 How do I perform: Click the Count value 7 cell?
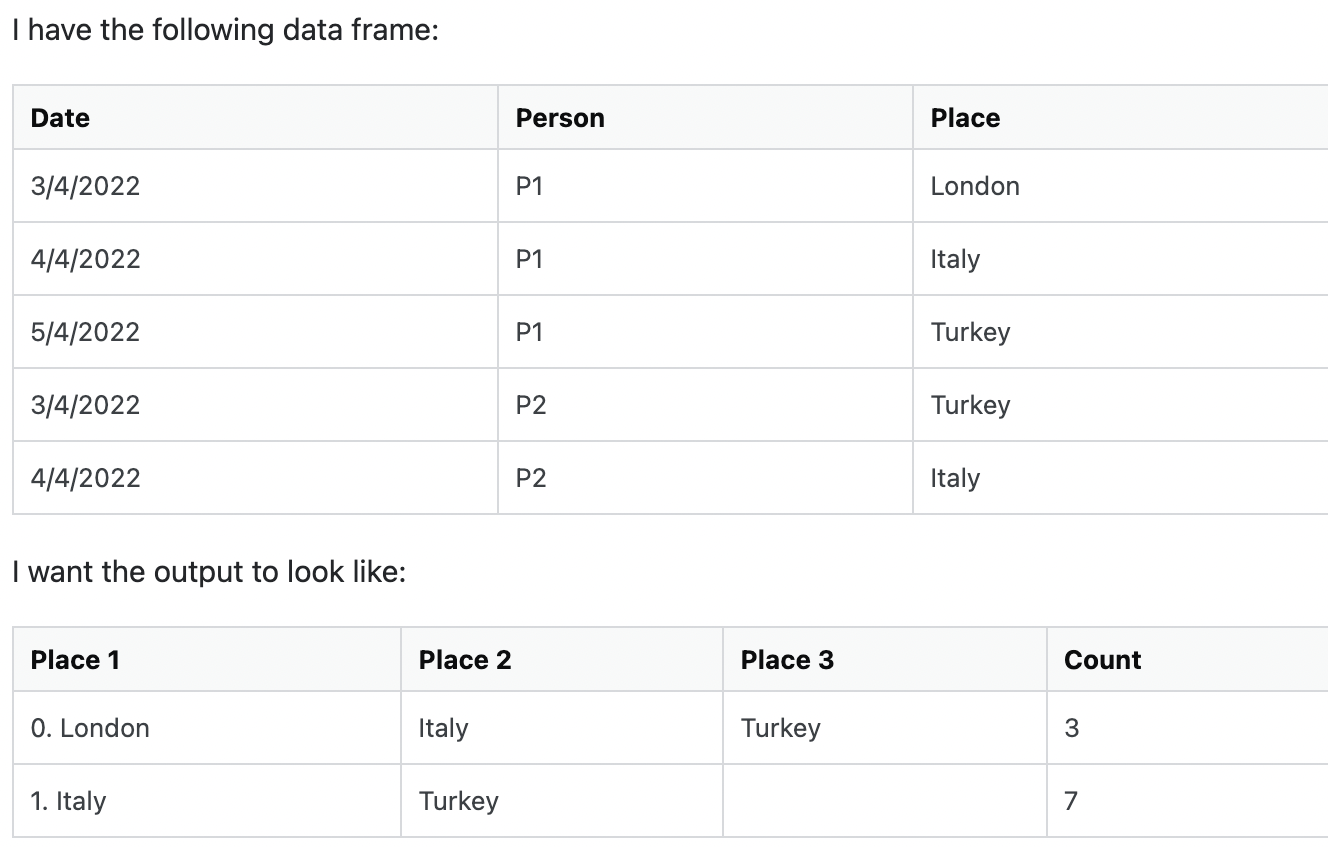coord(1072,801)
